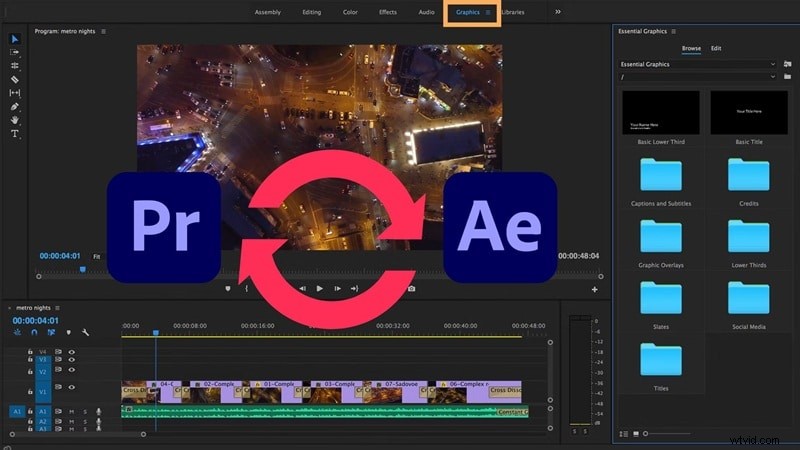Open the Essential Graphics library dropdown

[x=697, y=64]
